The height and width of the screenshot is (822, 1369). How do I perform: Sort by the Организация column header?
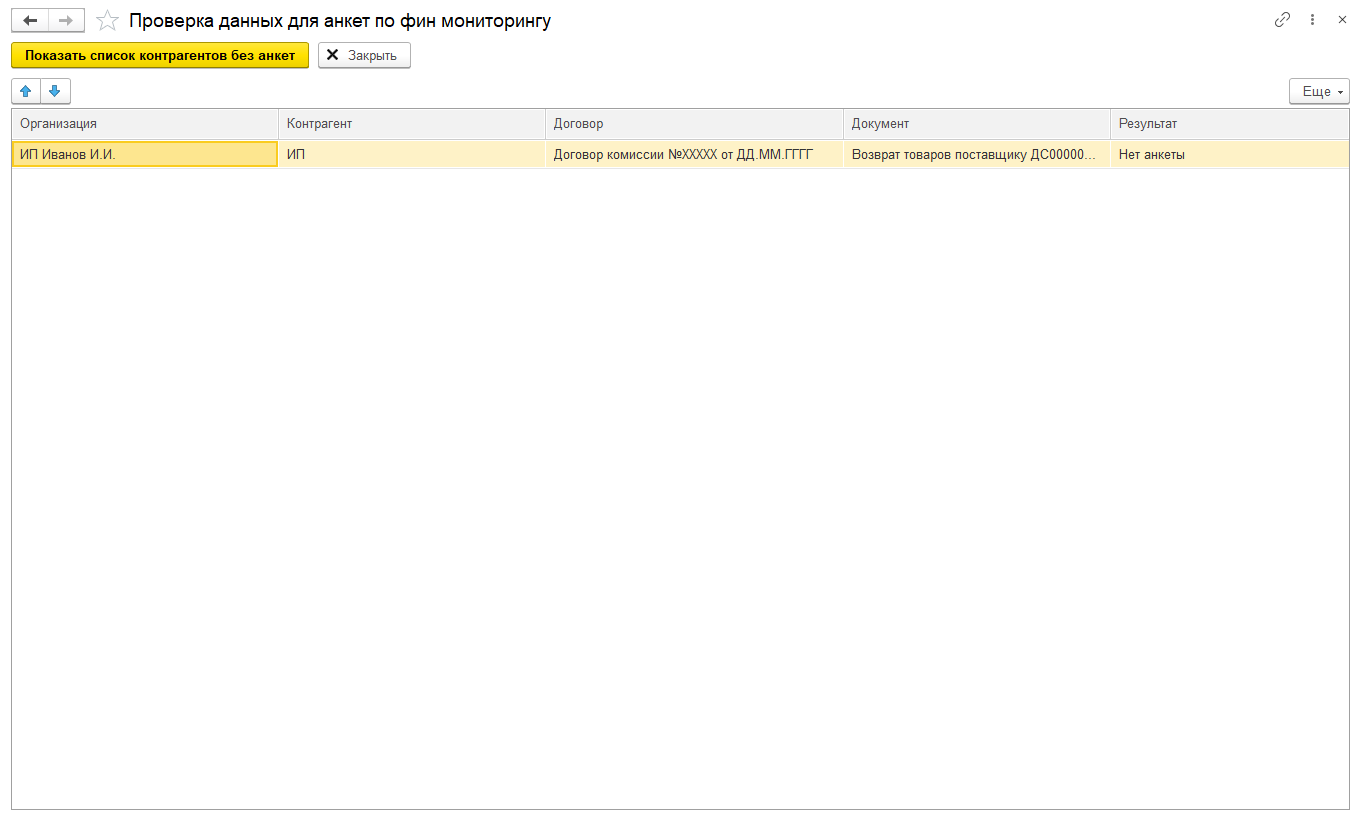[x=145, y=124]
